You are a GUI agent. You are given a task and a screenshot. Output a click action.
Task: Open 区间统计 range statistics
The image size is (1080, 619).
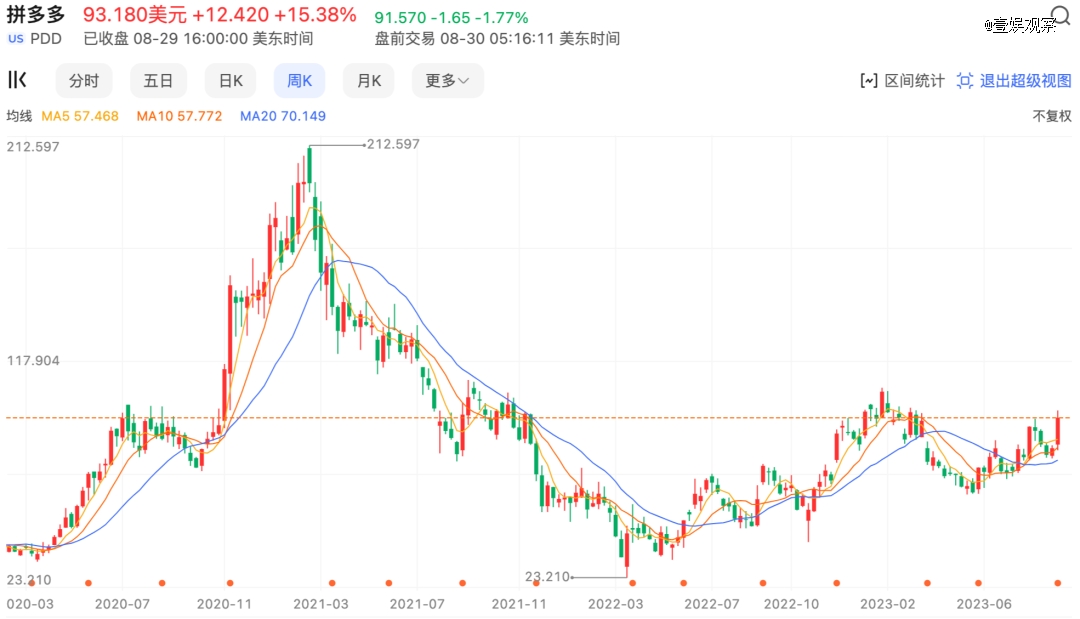(x=902, y=81)
